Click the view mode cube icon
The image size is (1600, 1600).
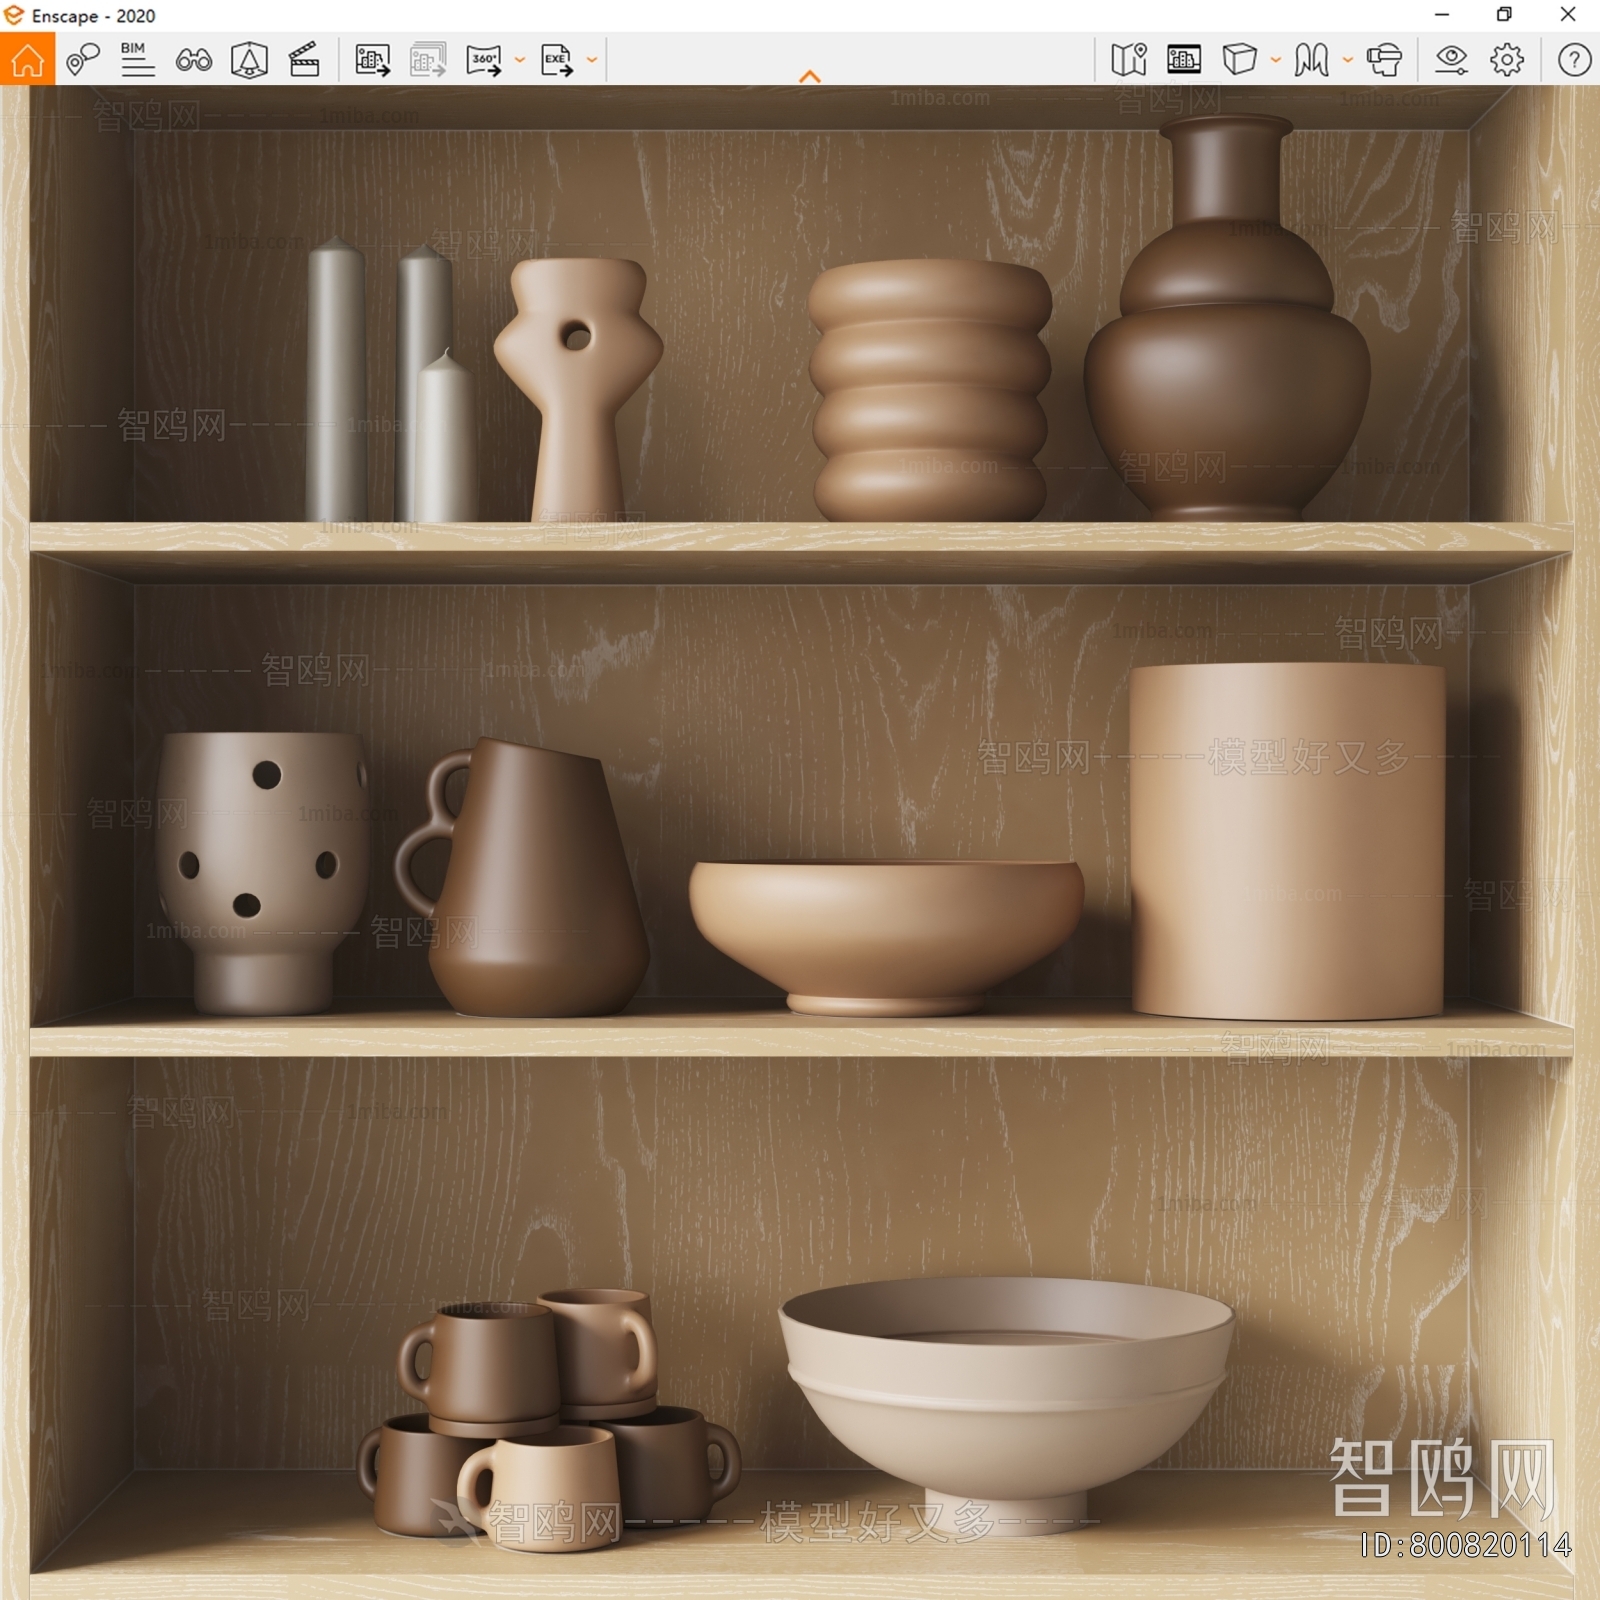[1239, 60]
